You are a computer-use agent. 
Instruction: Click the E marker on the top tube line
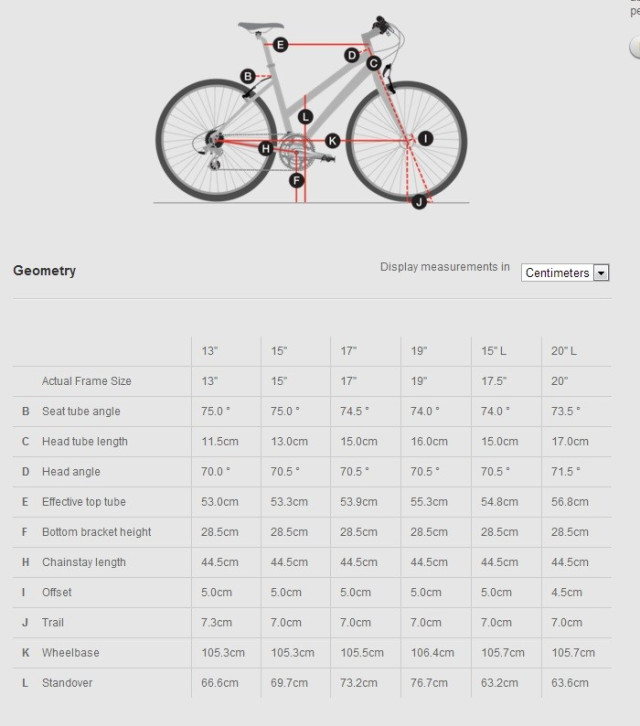(x=280, y=44)
